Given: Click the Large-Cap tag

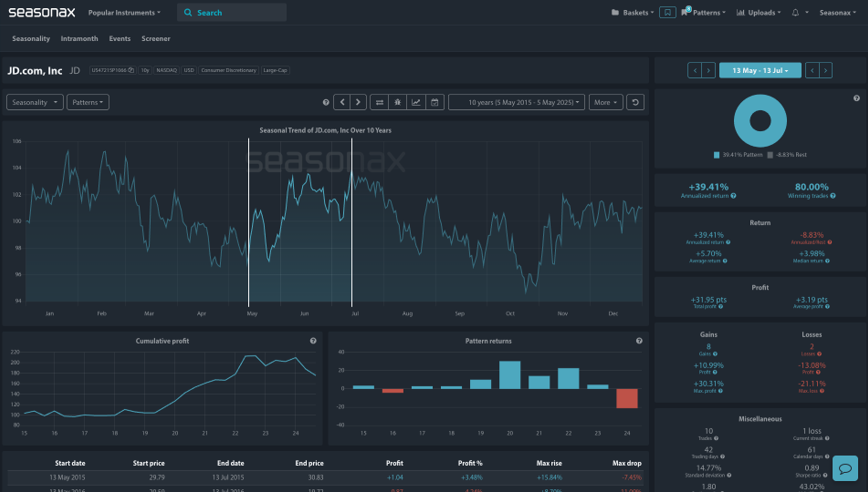Looking at the screenshot, I should pyautogui.click(x=275, y=70).
